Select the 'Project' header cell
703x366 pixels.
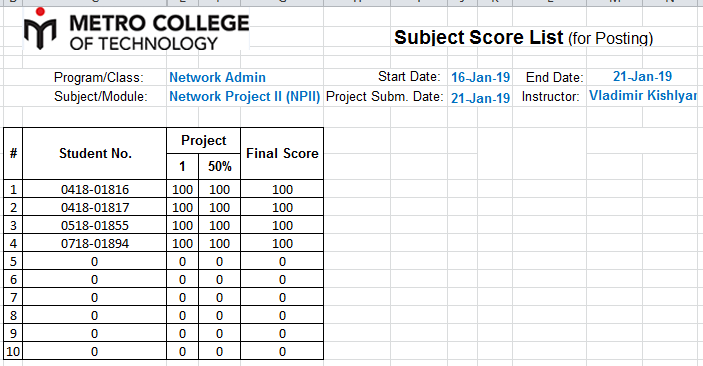coord(204,140)
